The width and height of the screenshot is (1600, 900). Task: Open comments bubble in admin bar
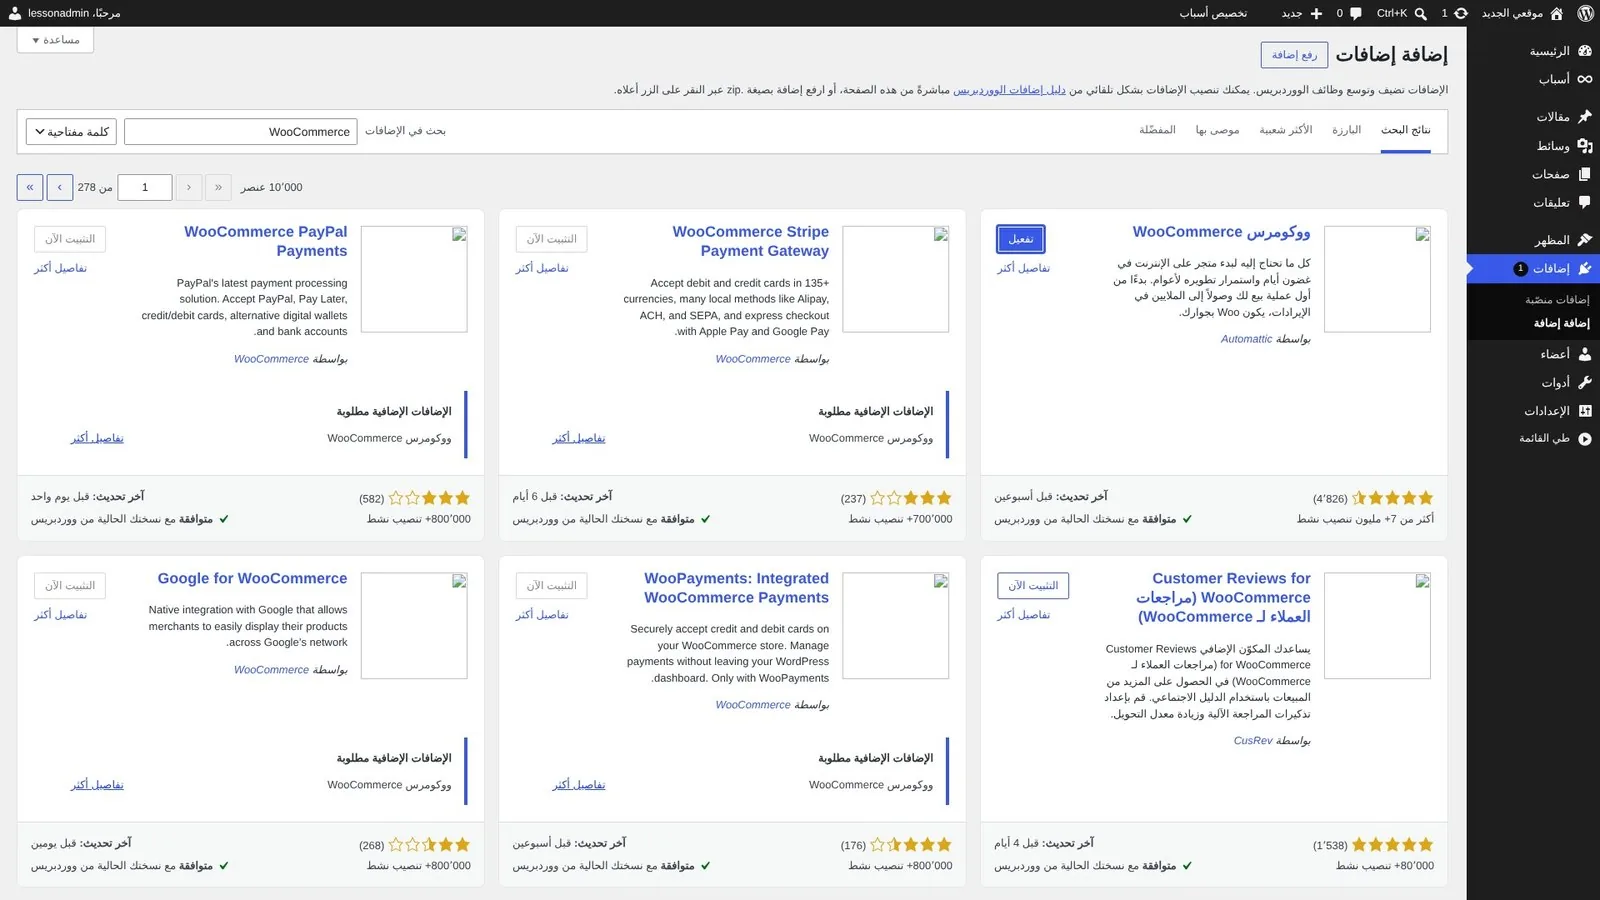(x=1356, y=13)
